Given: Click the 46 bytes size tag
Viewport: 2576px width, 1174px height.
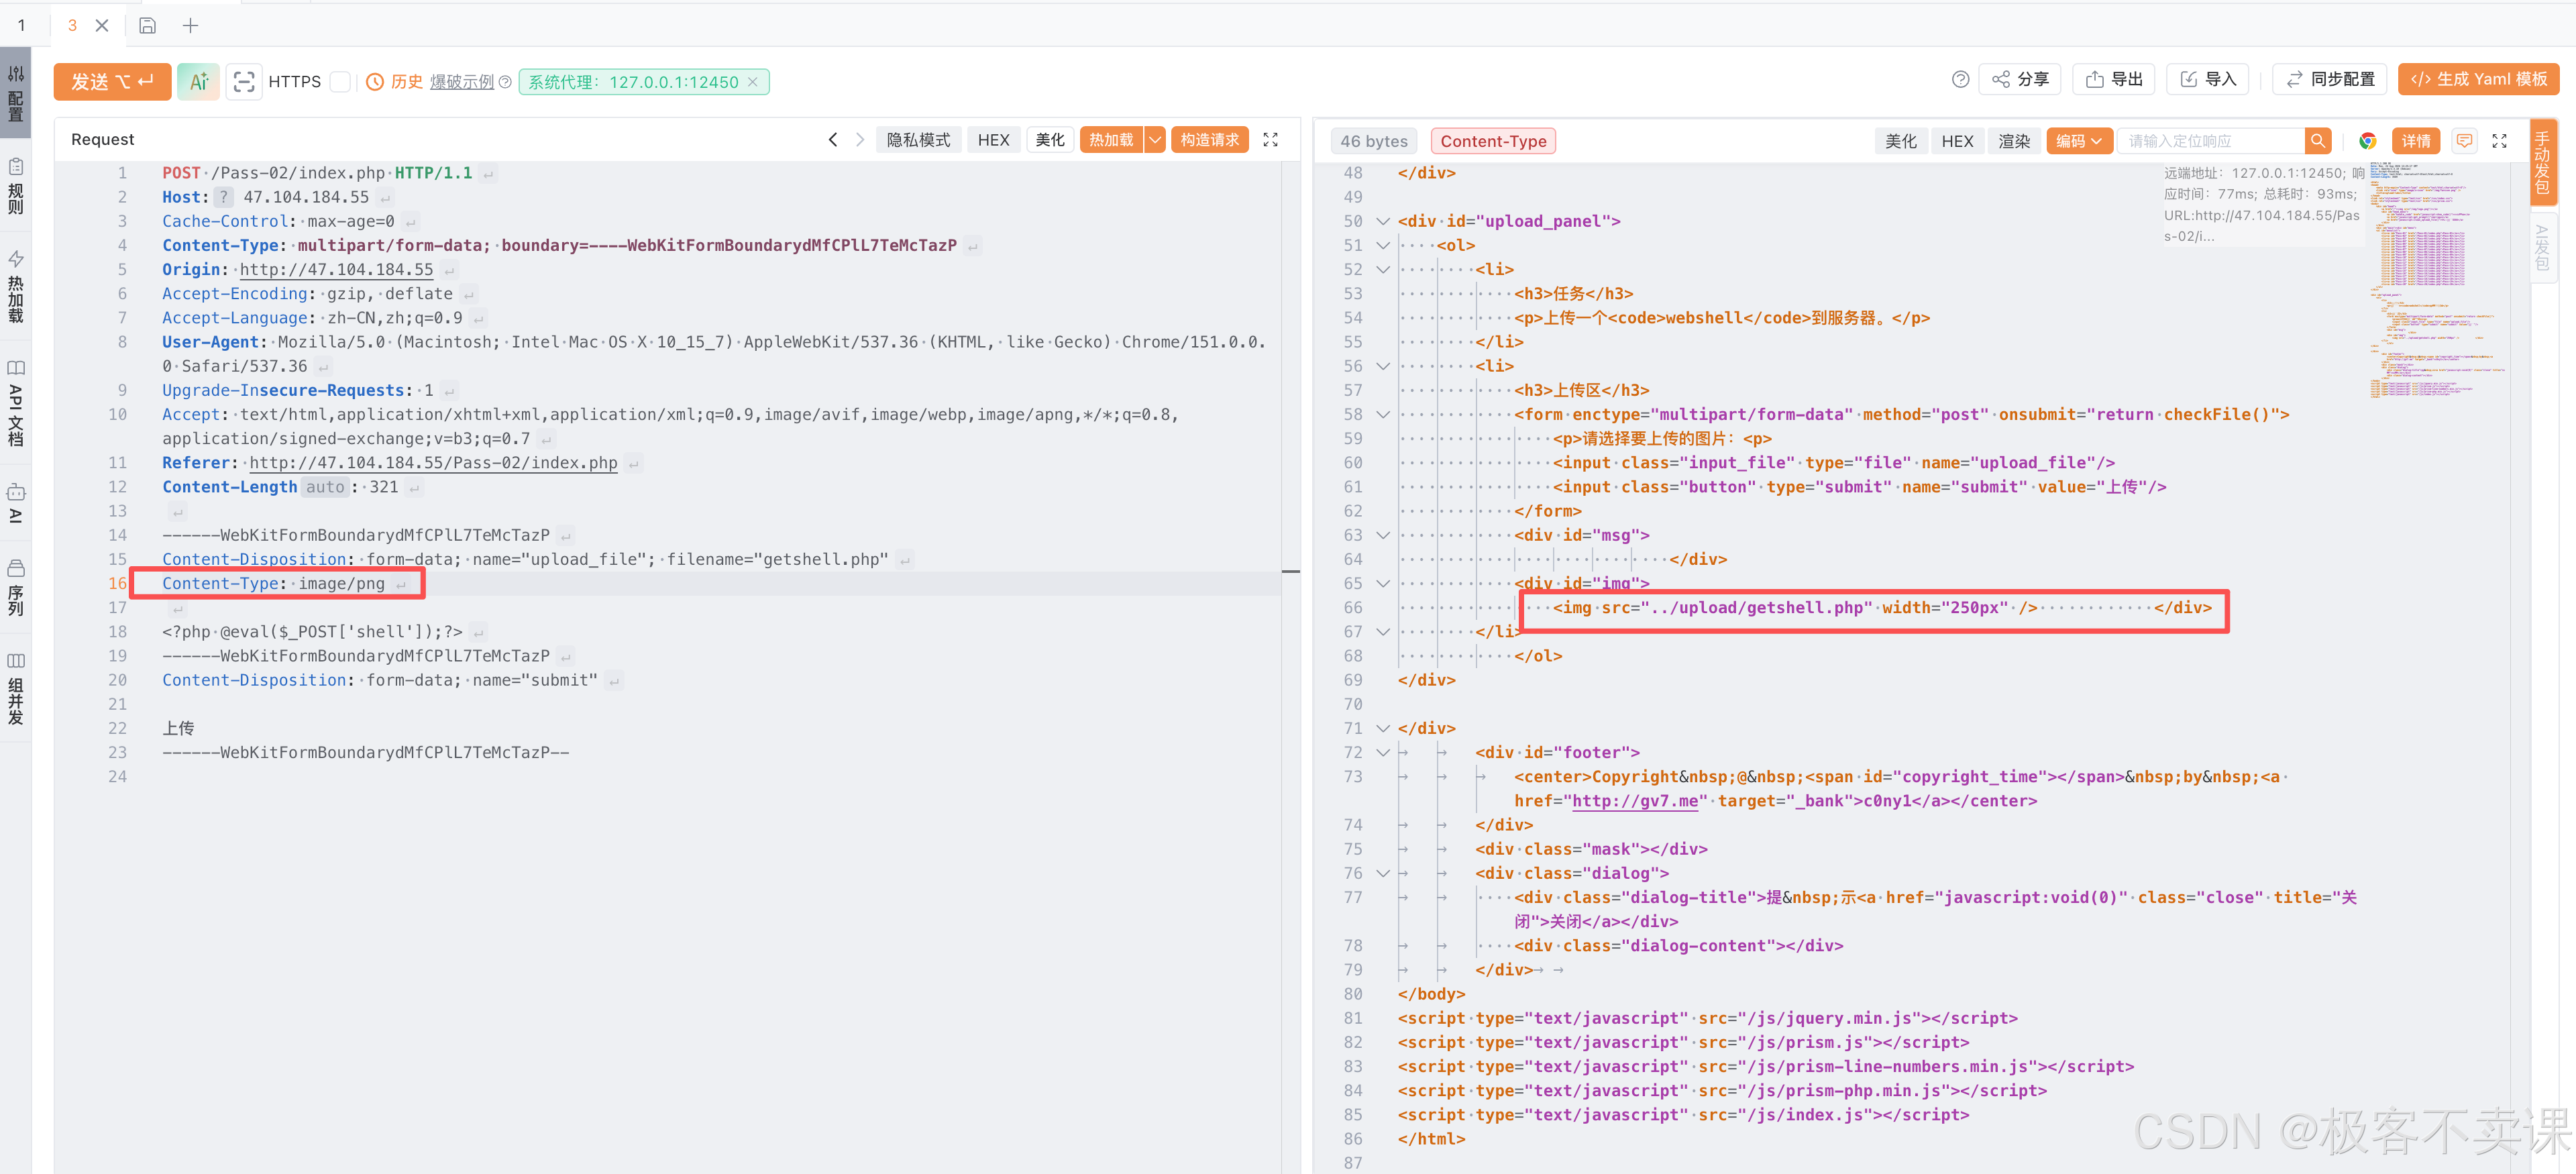Looking at the screenshot, I should pyautogui.click(x=1373, y=141).
